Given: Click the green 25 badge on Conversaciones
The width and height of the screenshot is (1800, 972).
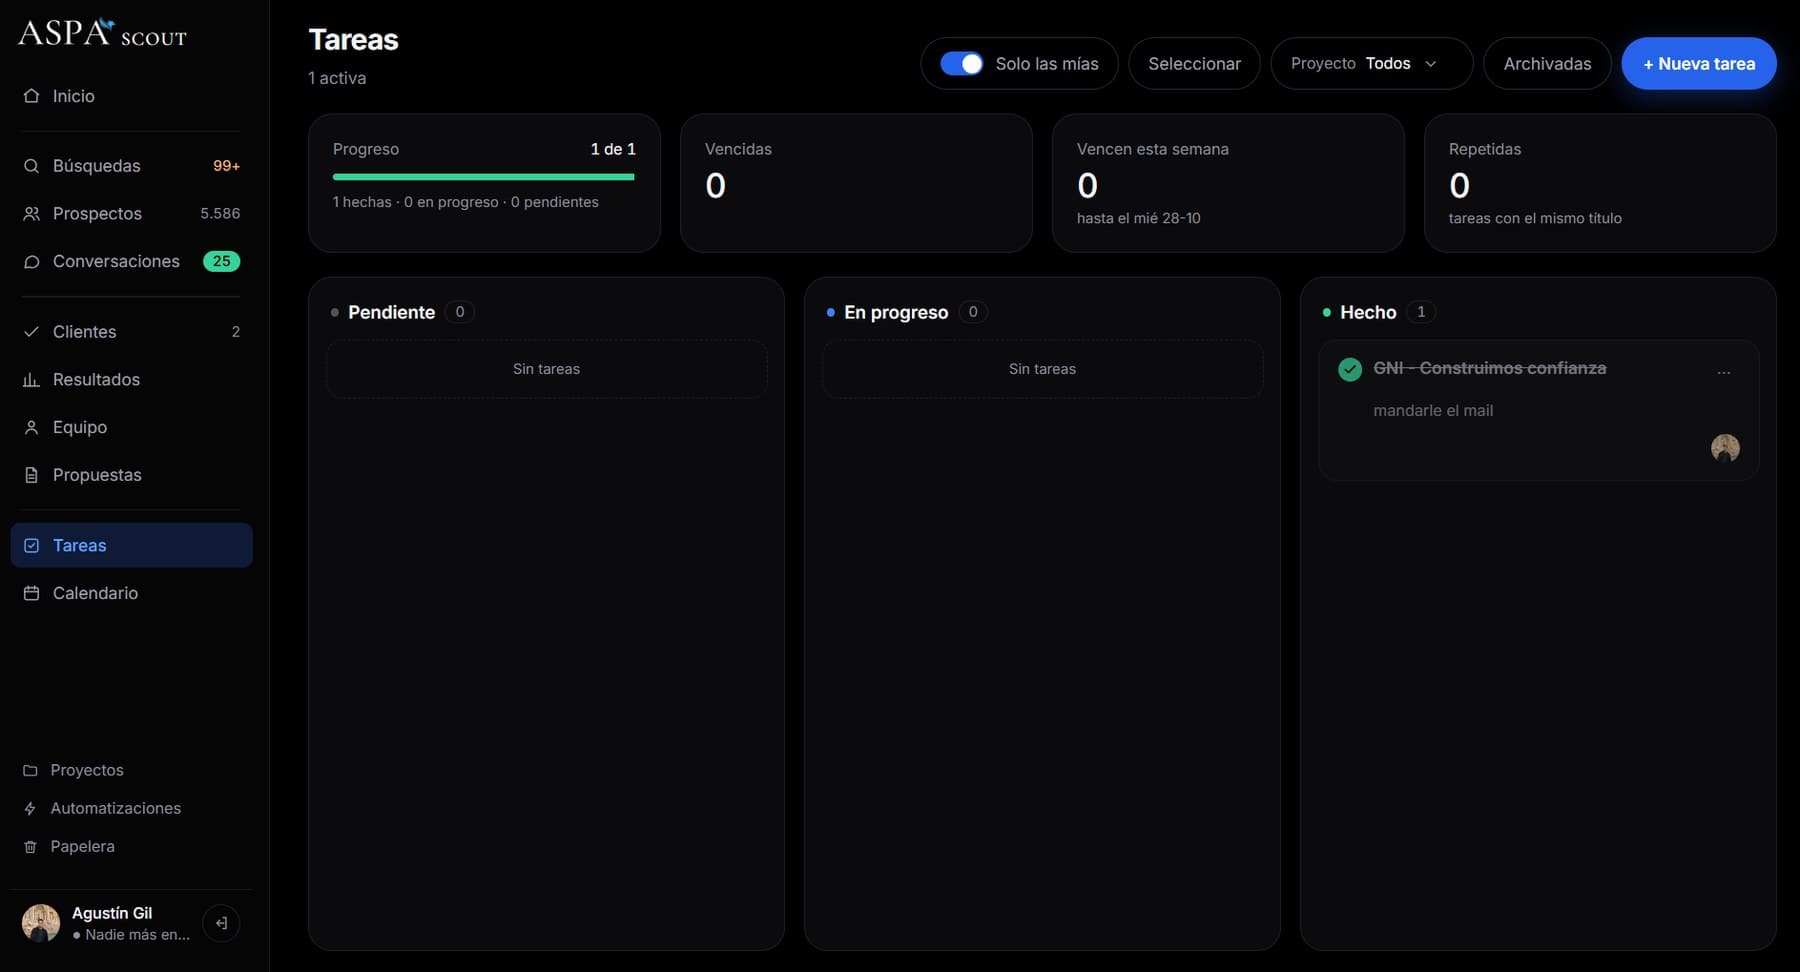Looking at the screenshot, I should [221, 262].
